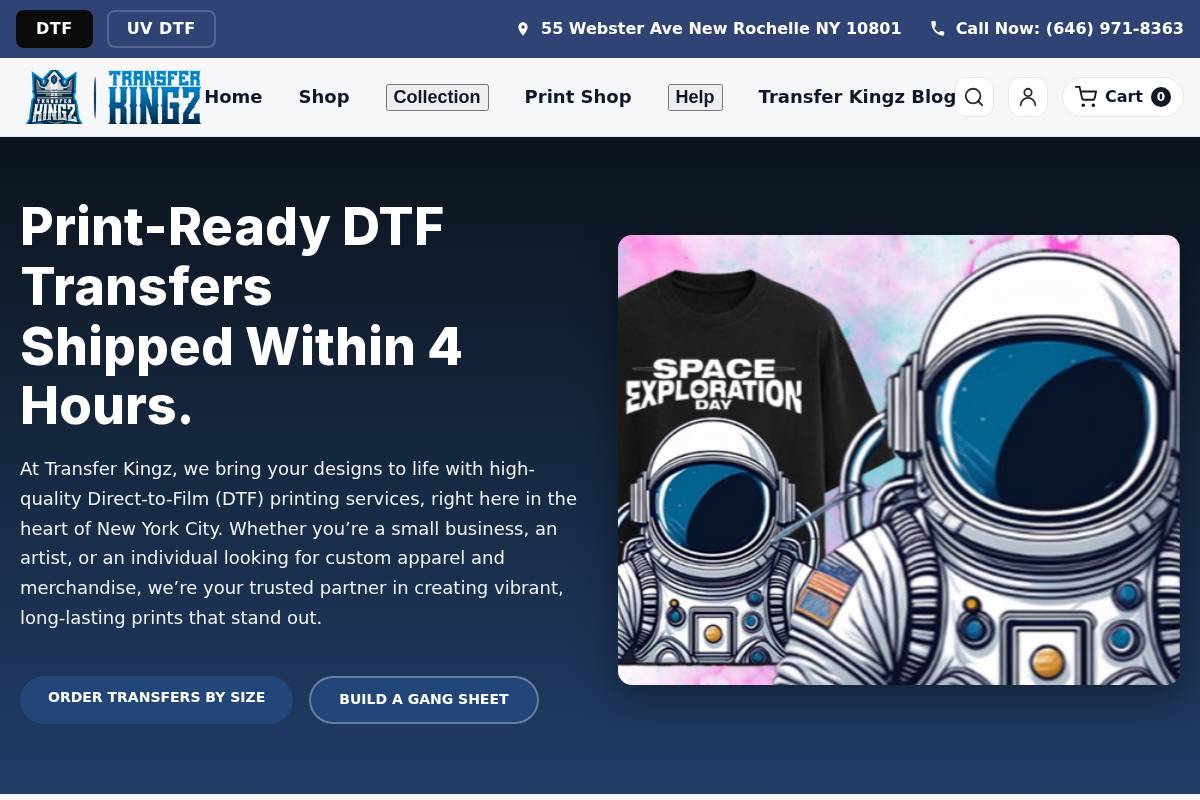
Task: Expand the Shop menu
Action: pyautogui.click(x=324, y=97)
